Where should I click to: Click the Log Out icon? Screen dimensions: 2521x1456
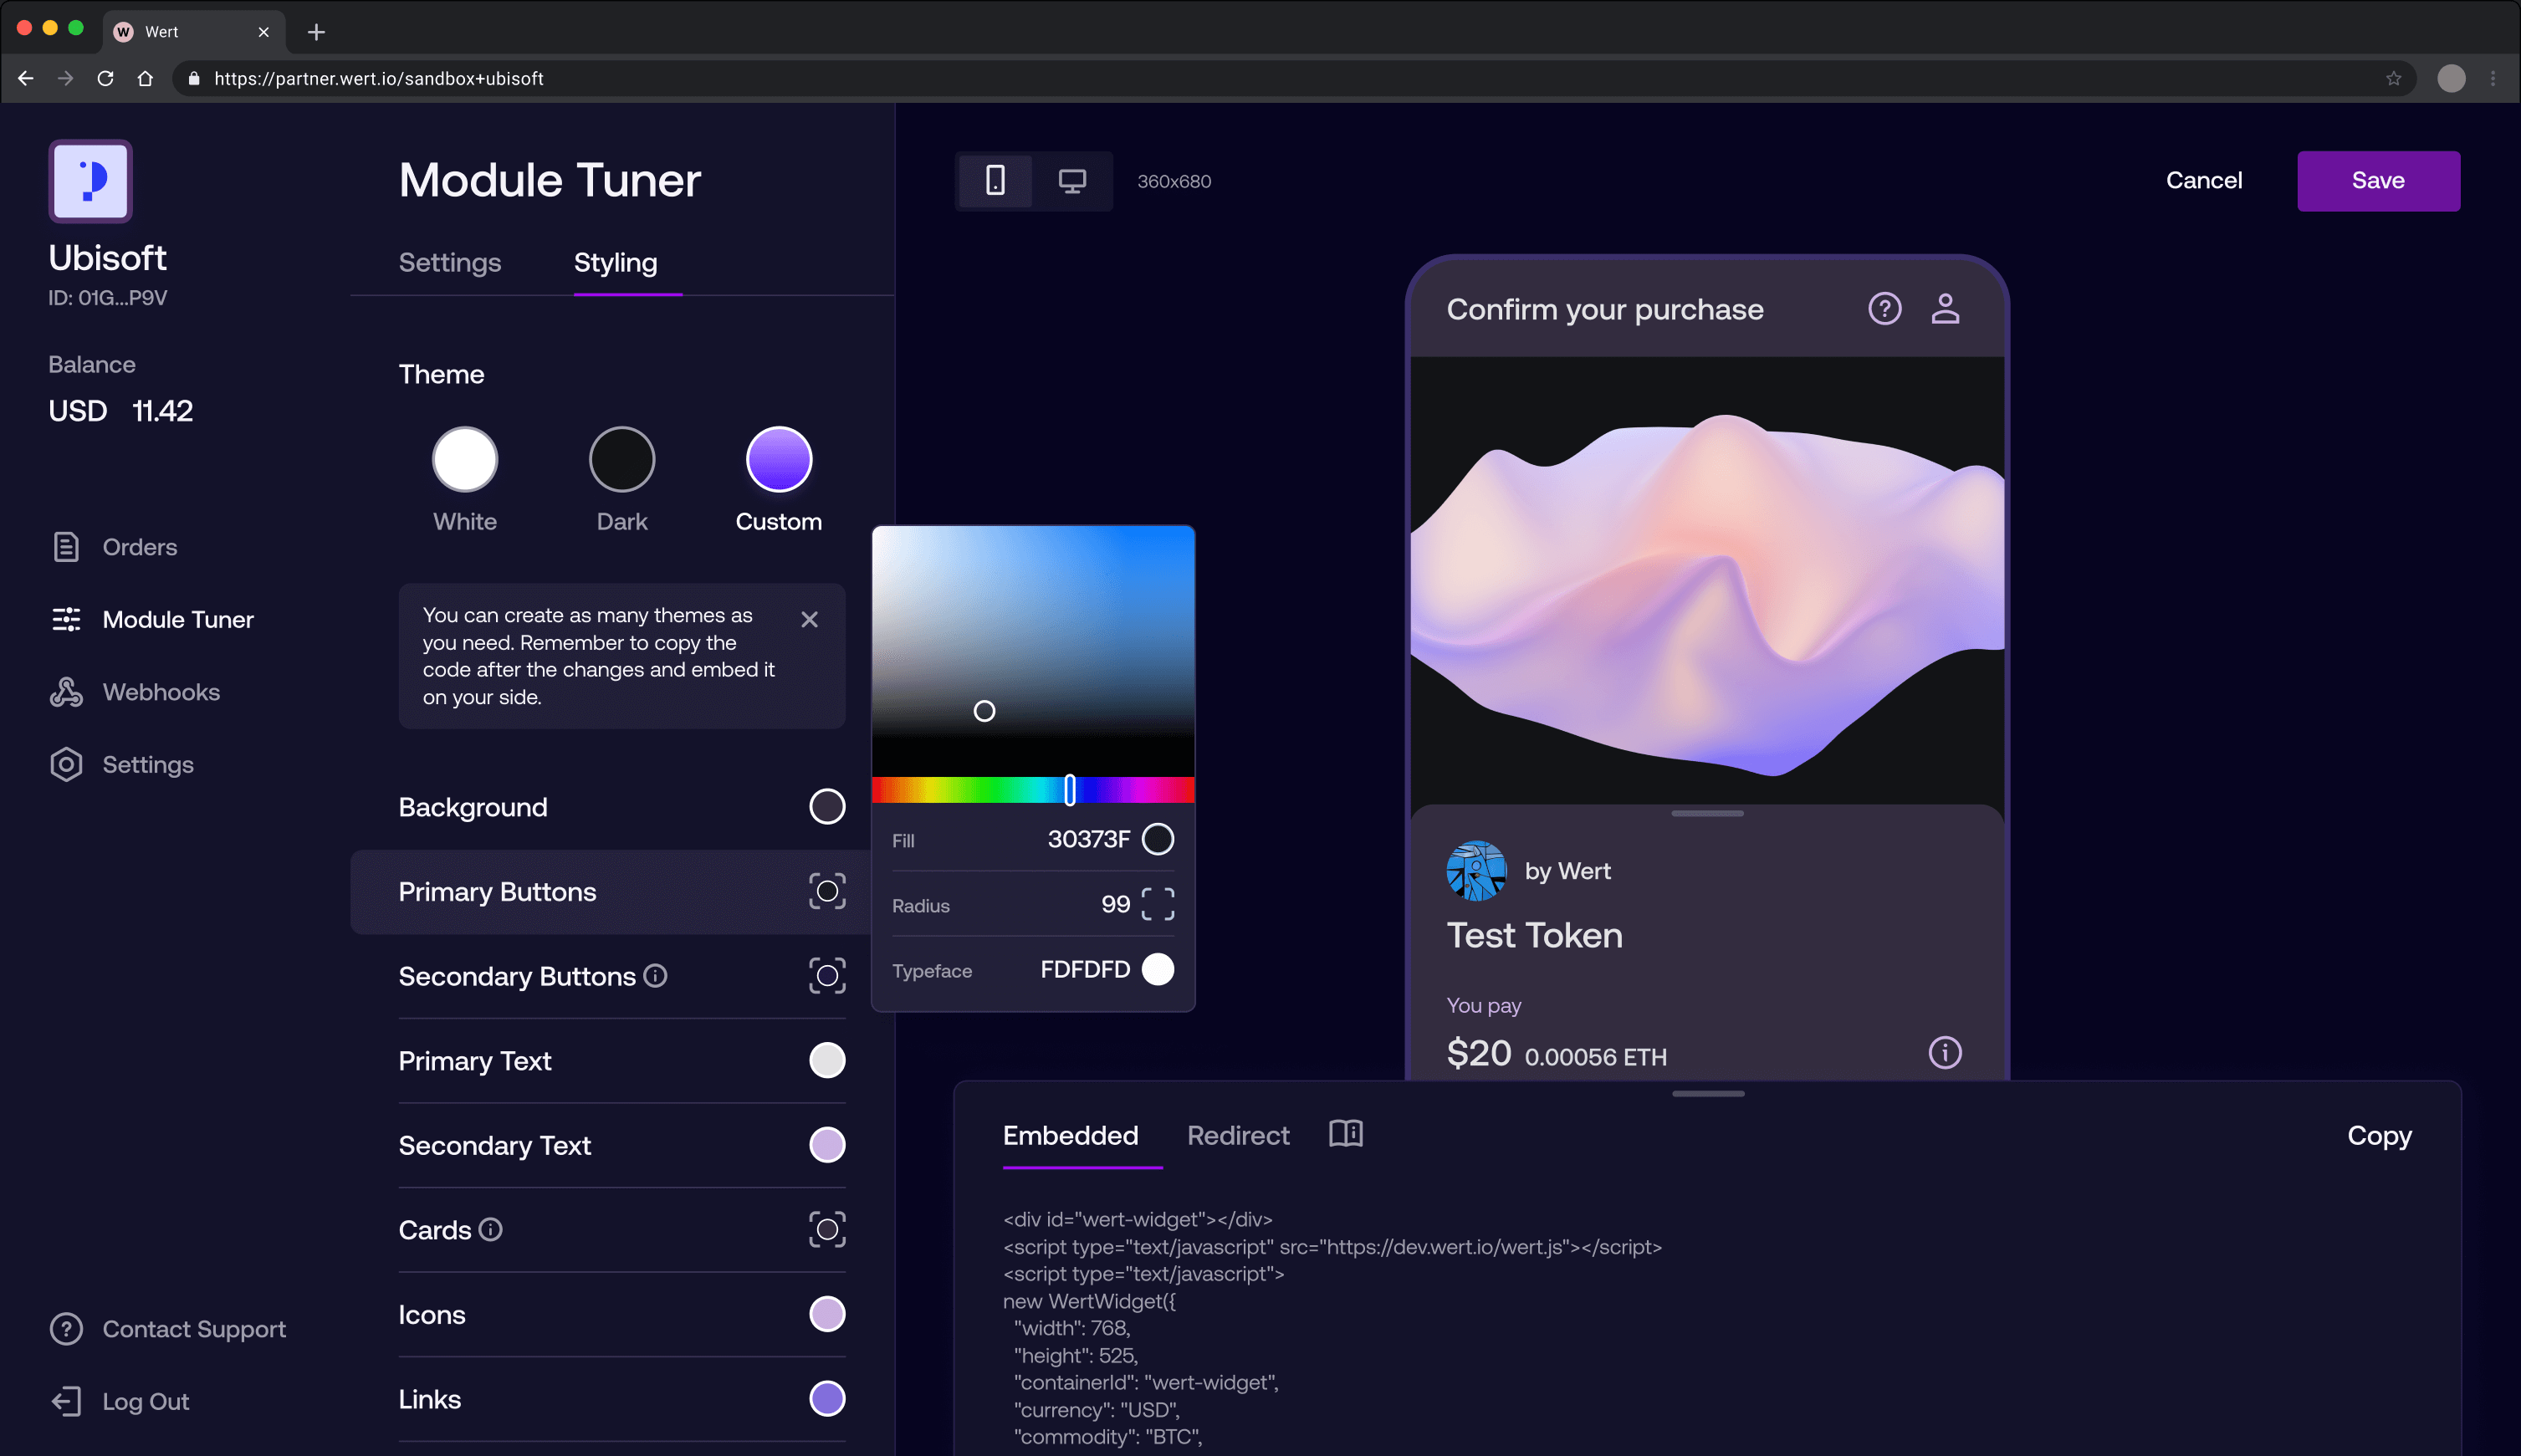coord(66,1400)
